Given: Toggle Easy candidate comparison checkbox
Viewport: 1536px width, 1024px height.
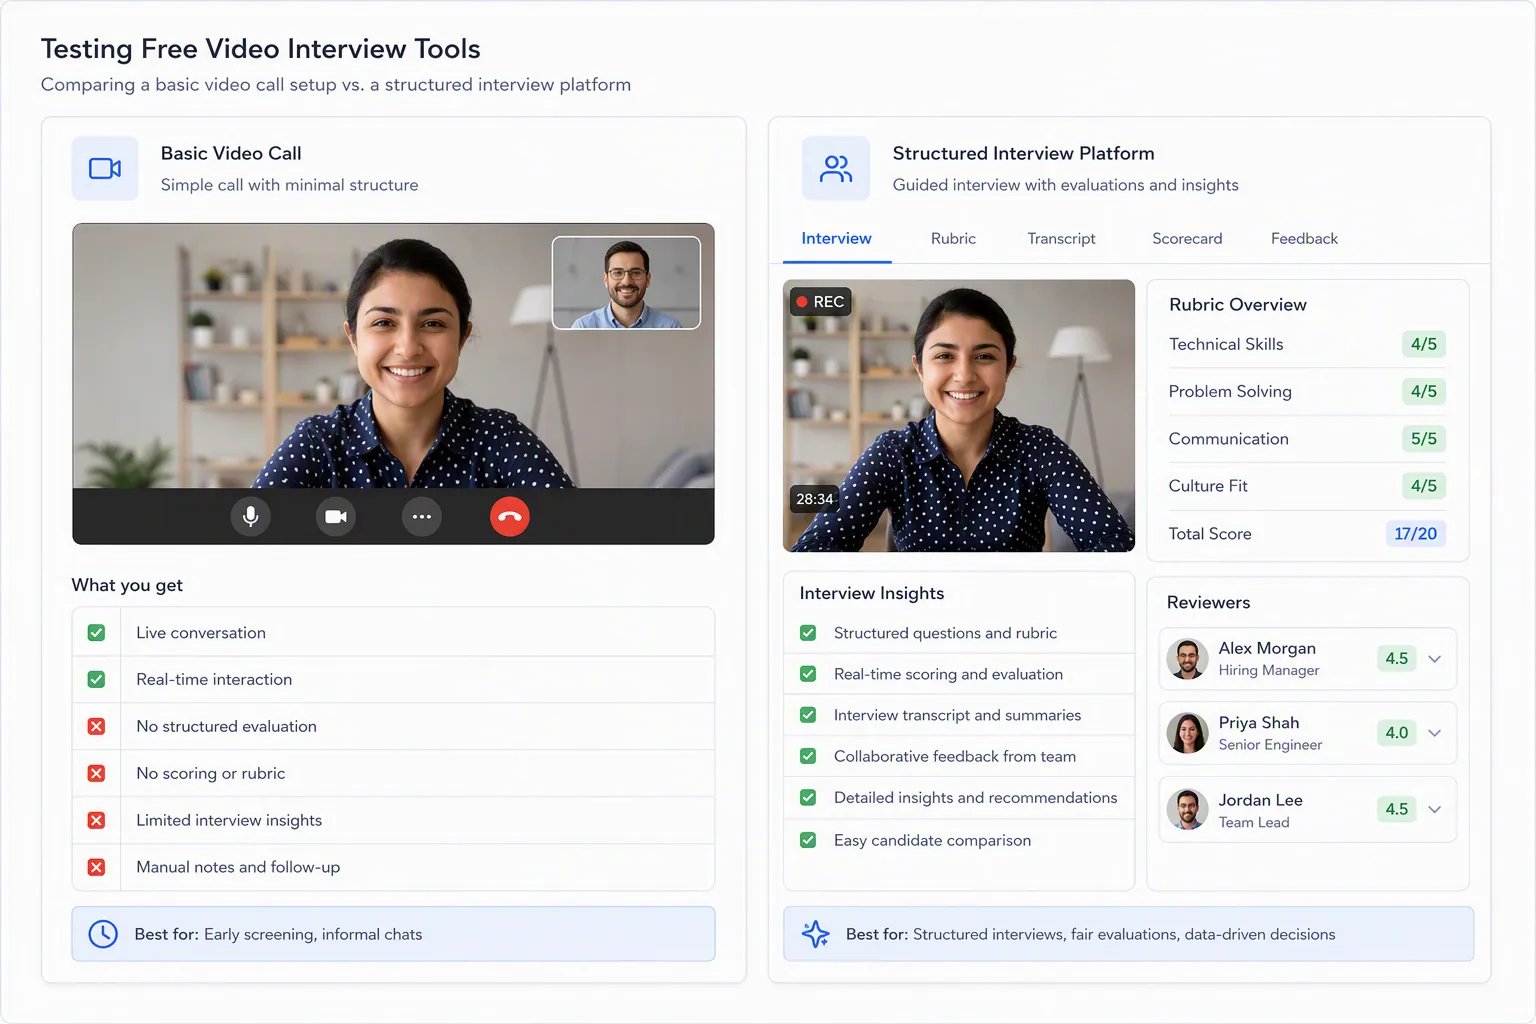Looking at the screenshot, I should (x=808, y=840).
